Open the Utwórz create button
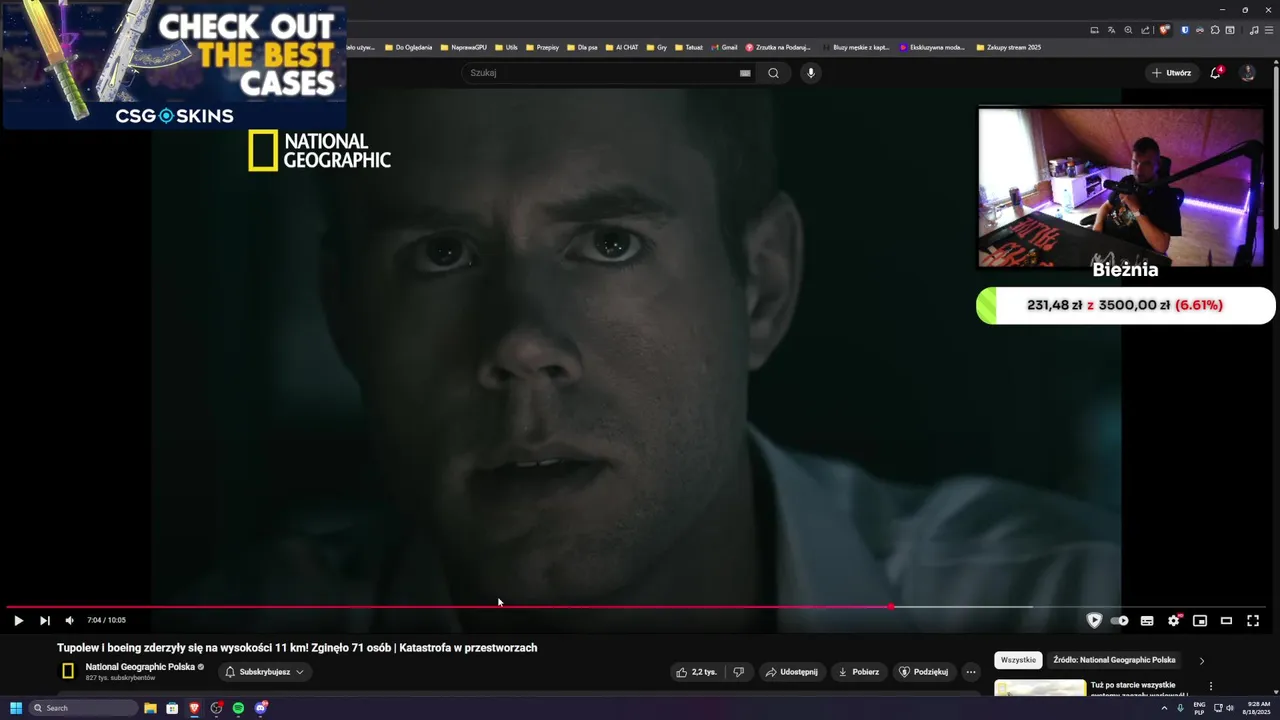 click(1172, 73)
